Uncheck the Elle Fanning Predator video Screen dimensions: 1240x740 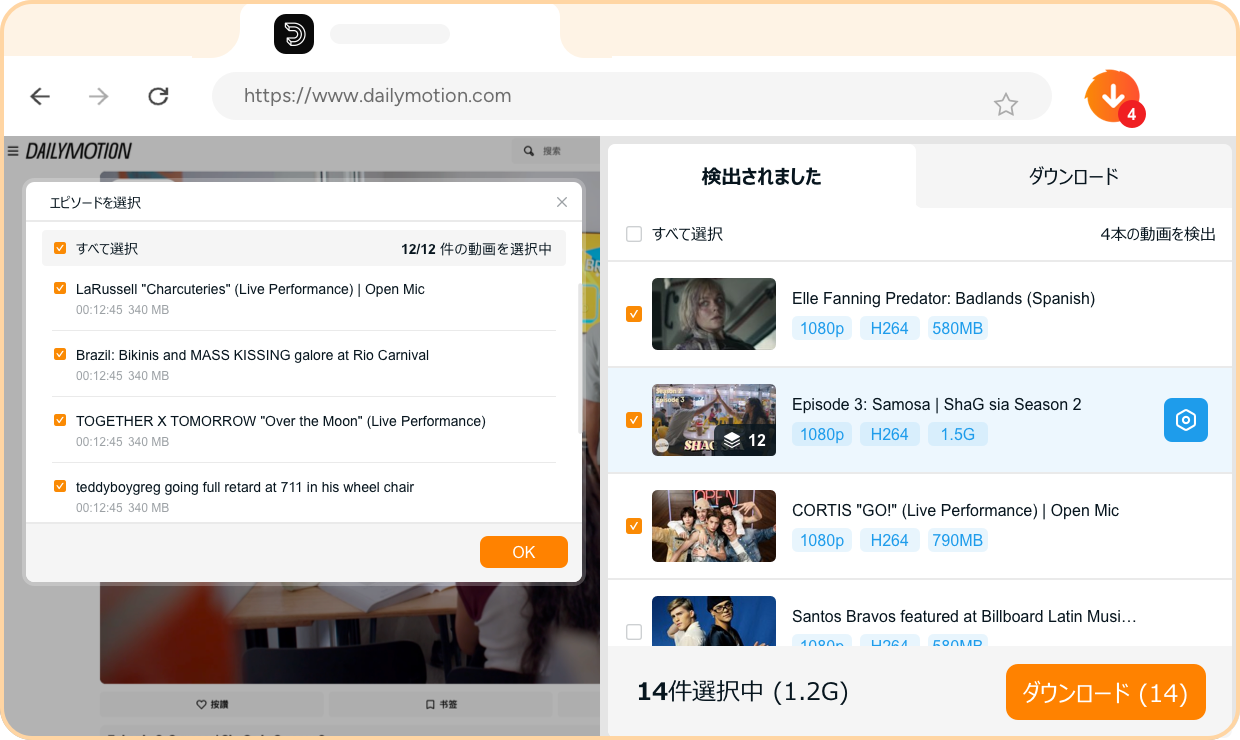click(x=634, y=314)
